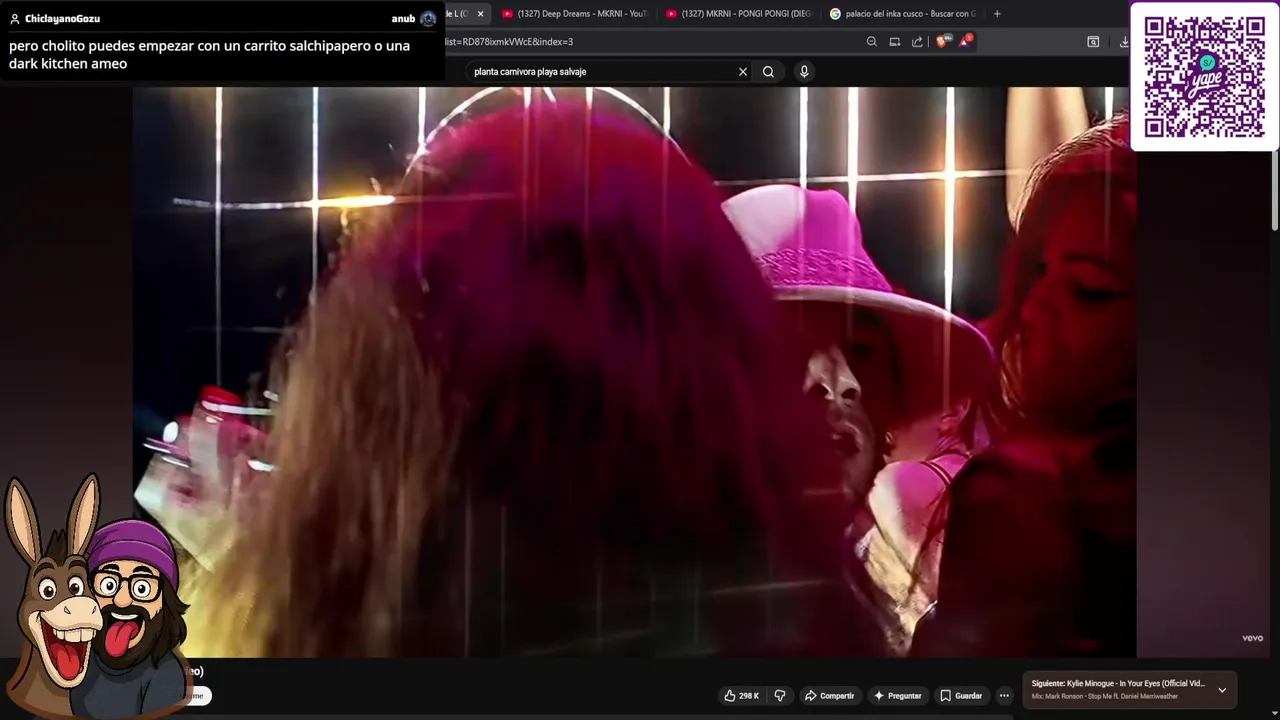Screen dimensions: 1280x720
Task: Click the 'Siguiente: Kylie Minogue - In Your Eyes' text
Action: click(1118, 684)
